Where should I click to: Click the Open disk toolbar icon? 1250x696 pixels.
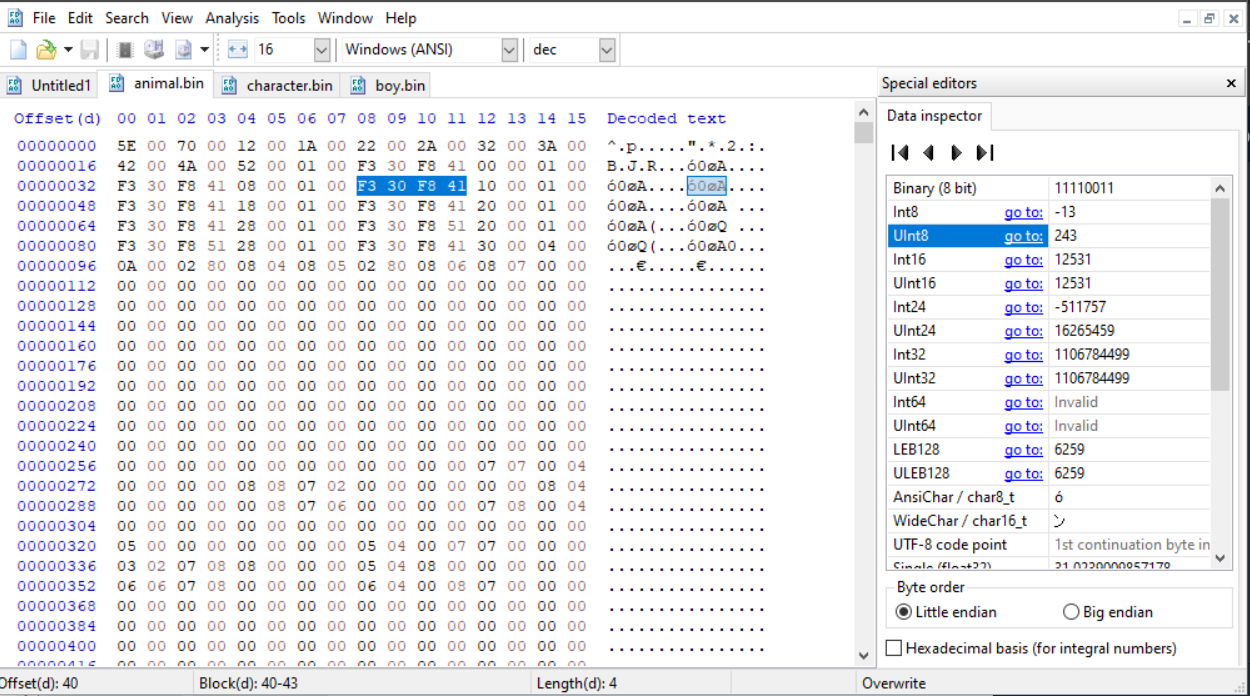pos(154,49)
